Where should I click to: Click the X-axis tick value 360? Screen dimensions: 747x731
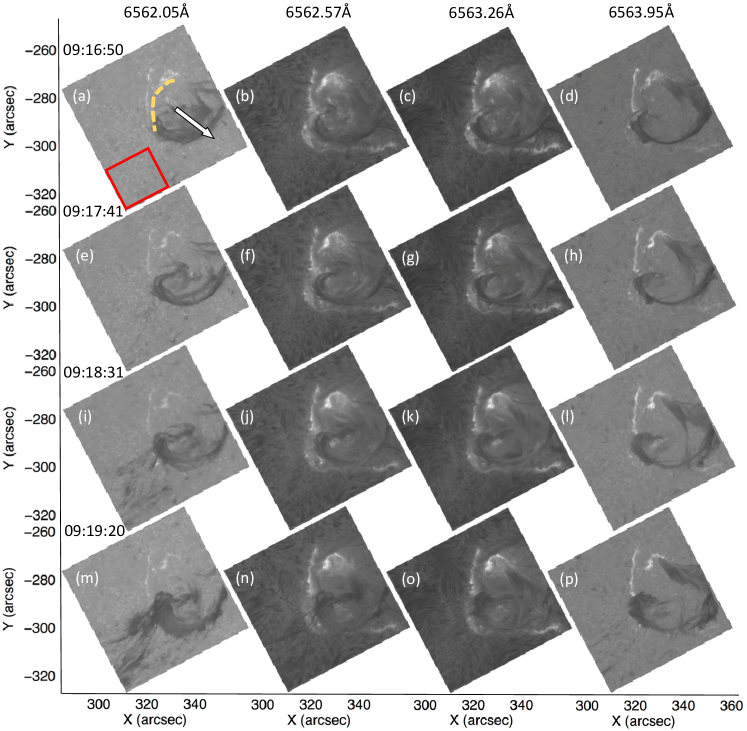click(x=731, y=705)
